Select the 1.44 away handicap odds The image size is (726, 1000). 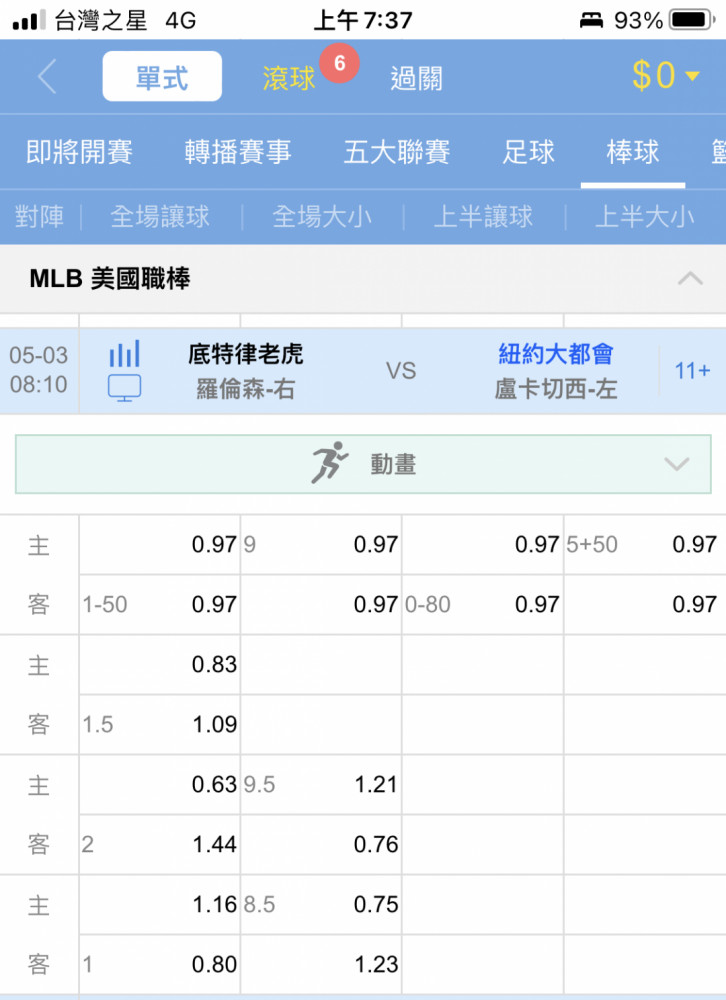(x=214, y=845)
